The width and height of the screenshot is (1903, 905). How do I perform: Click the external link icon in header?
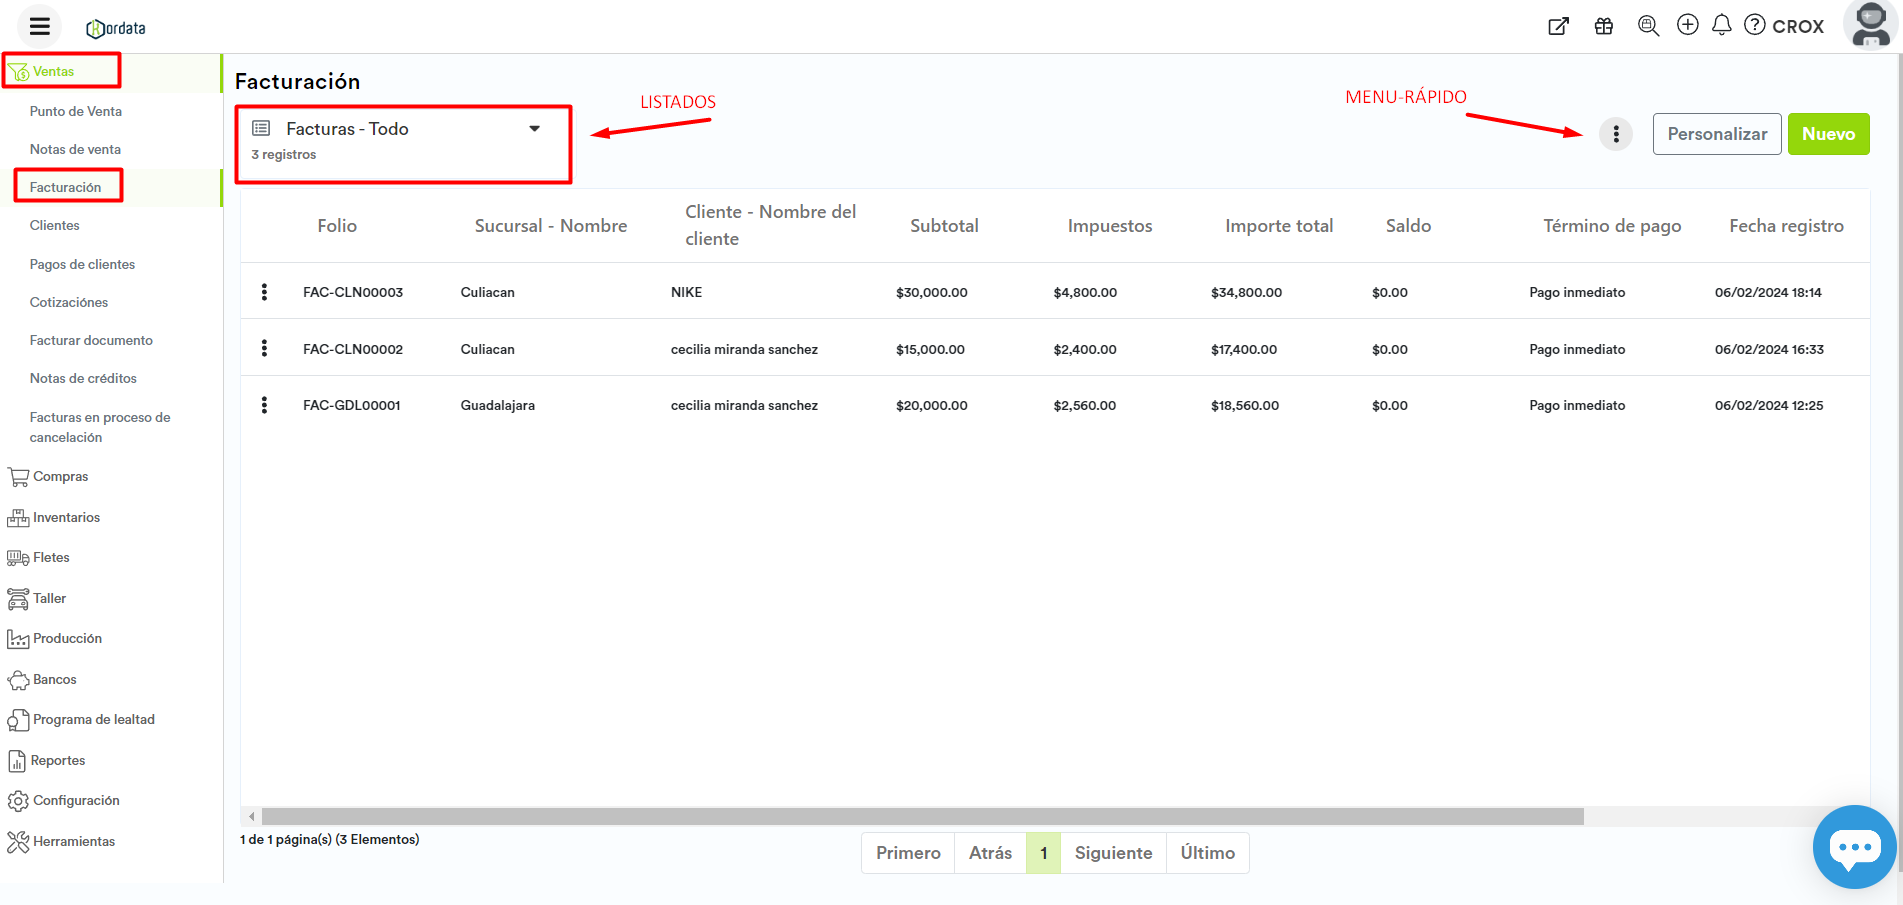click(x=1558, y=26)
